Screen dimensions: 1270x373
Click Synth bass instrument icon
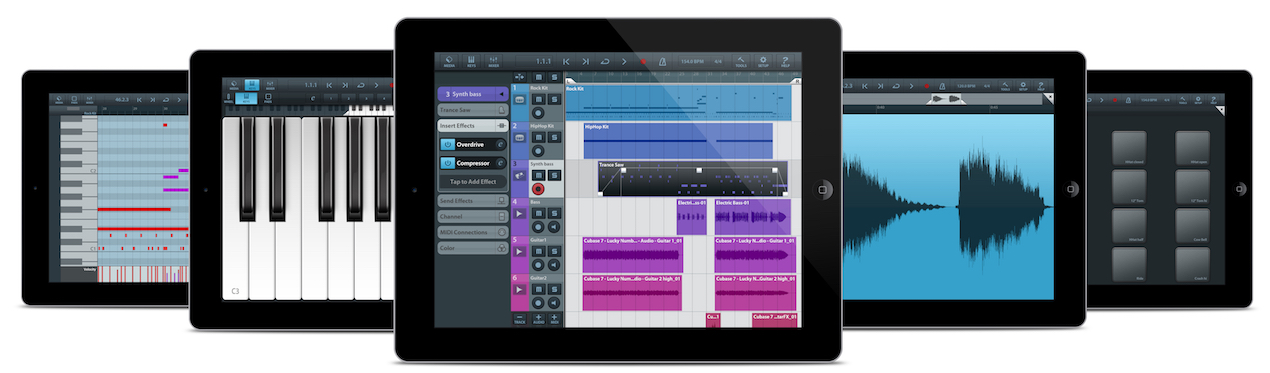pyautogui.click(x=519, y=175)
